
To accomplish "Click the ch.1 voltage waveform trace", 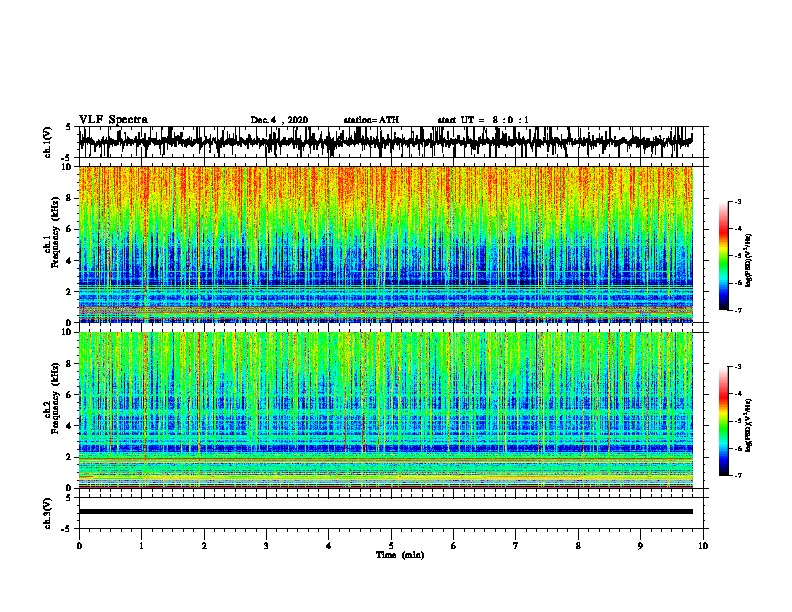I will click(385, 142).
